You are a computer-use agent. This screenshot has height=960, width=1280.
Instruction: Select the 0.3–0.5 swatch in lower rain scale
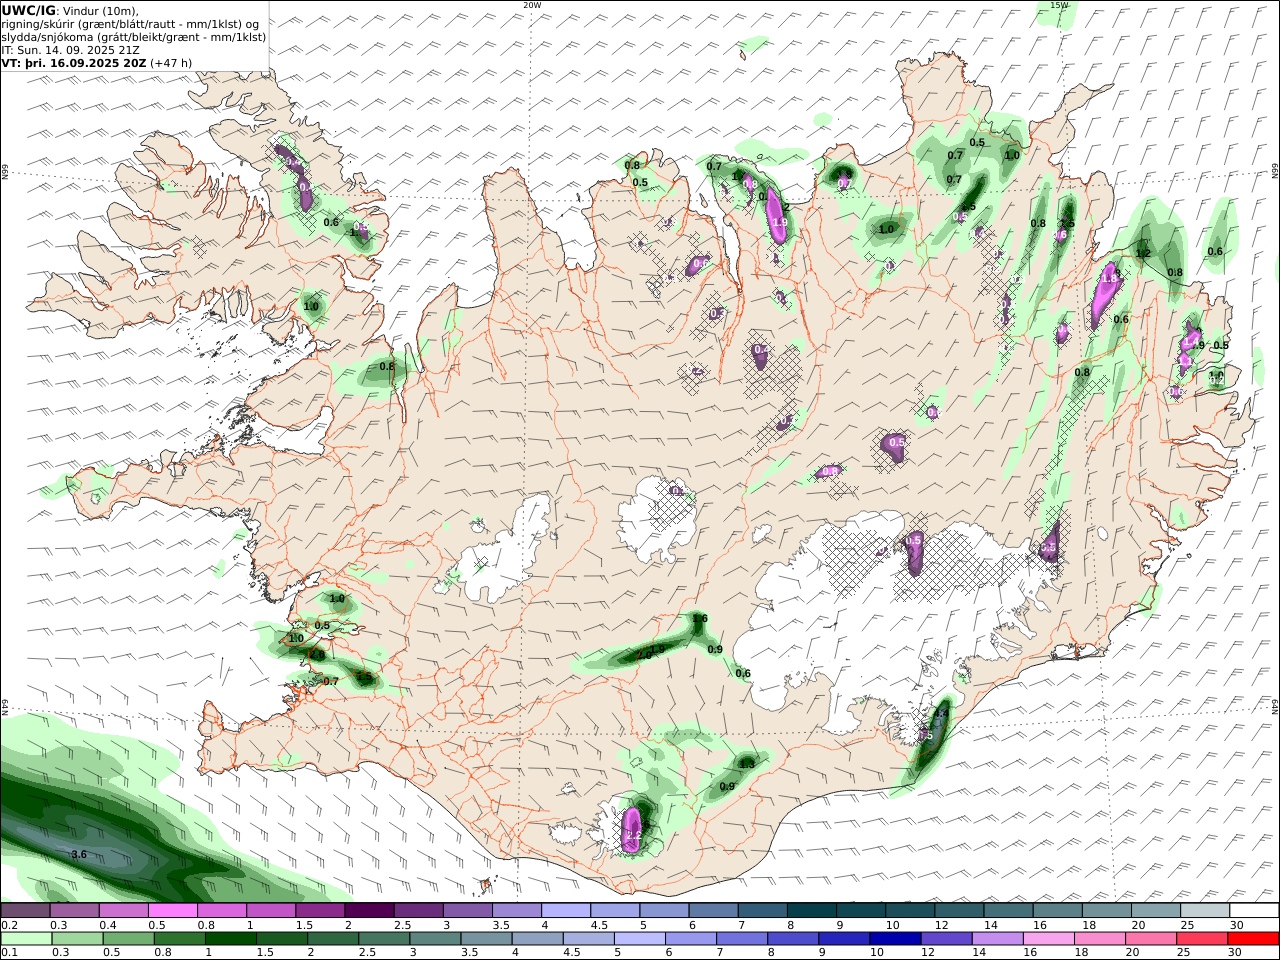tap(78, 939)
